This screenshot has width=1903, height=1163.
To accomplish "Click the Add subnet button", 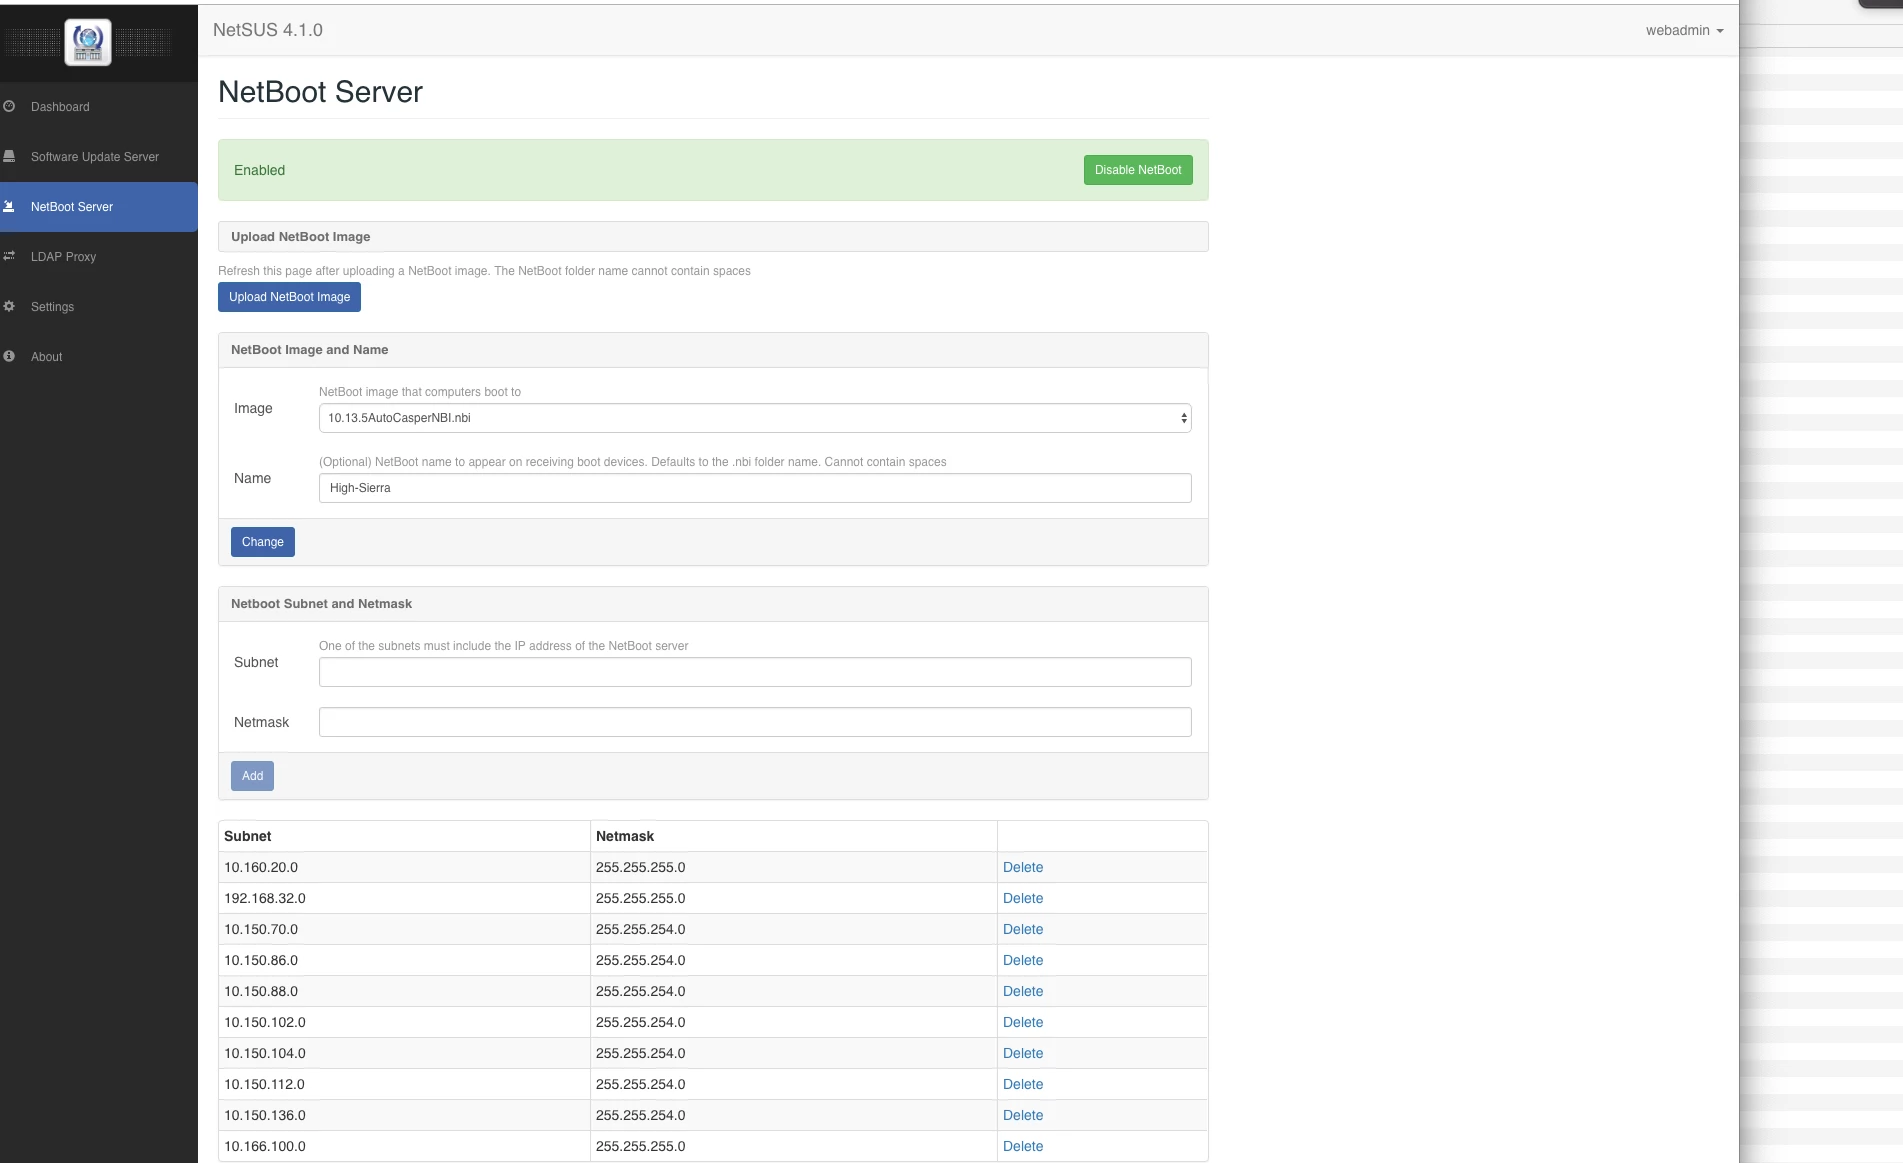I will pyautogui.click(x=252, y=776).
